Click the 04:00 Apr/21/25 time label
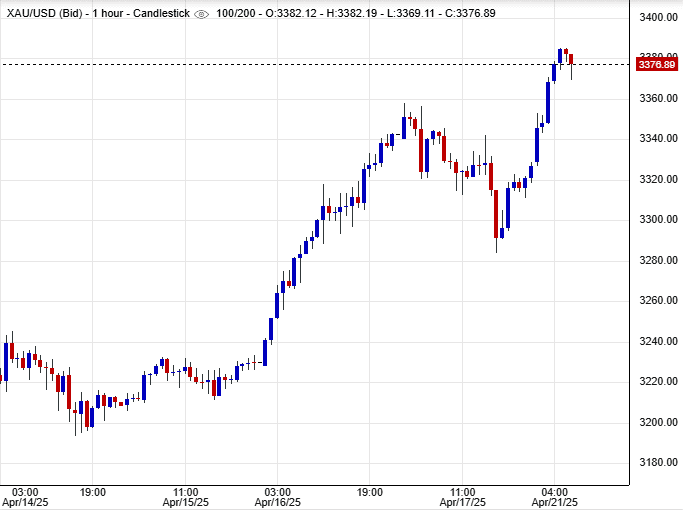The height and width of the screenshot is (510, 683). [555, 497]
